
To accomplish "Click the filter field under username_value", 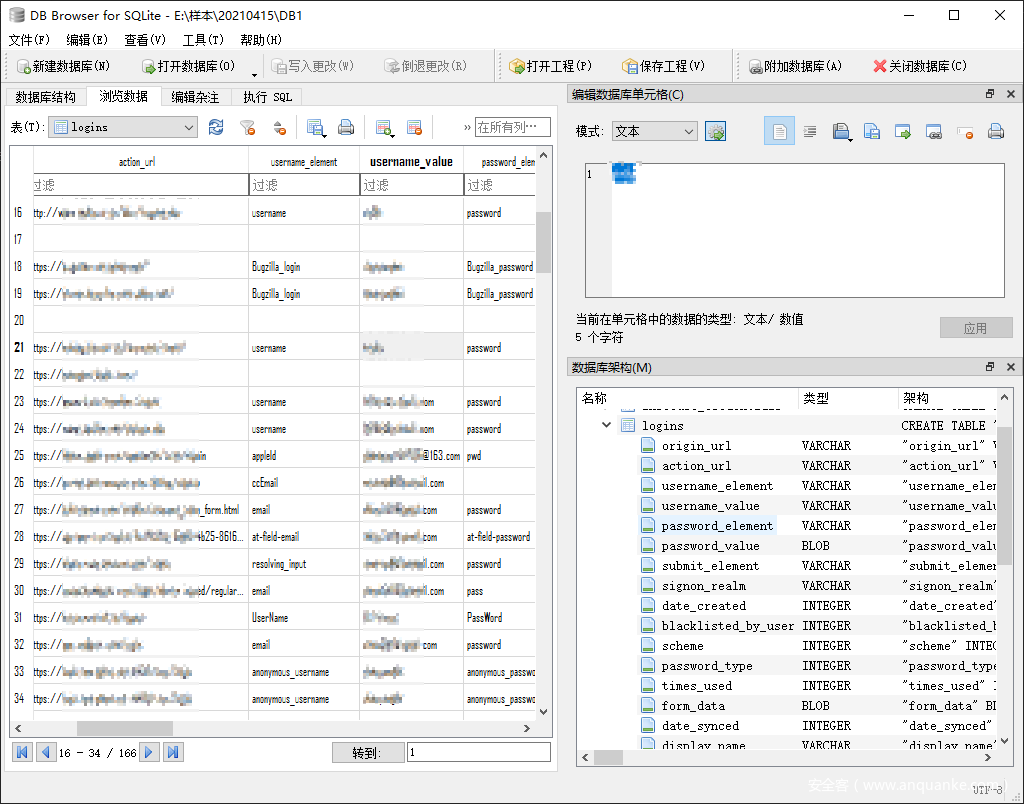I will pyautogui.click(x=411, y=185).
